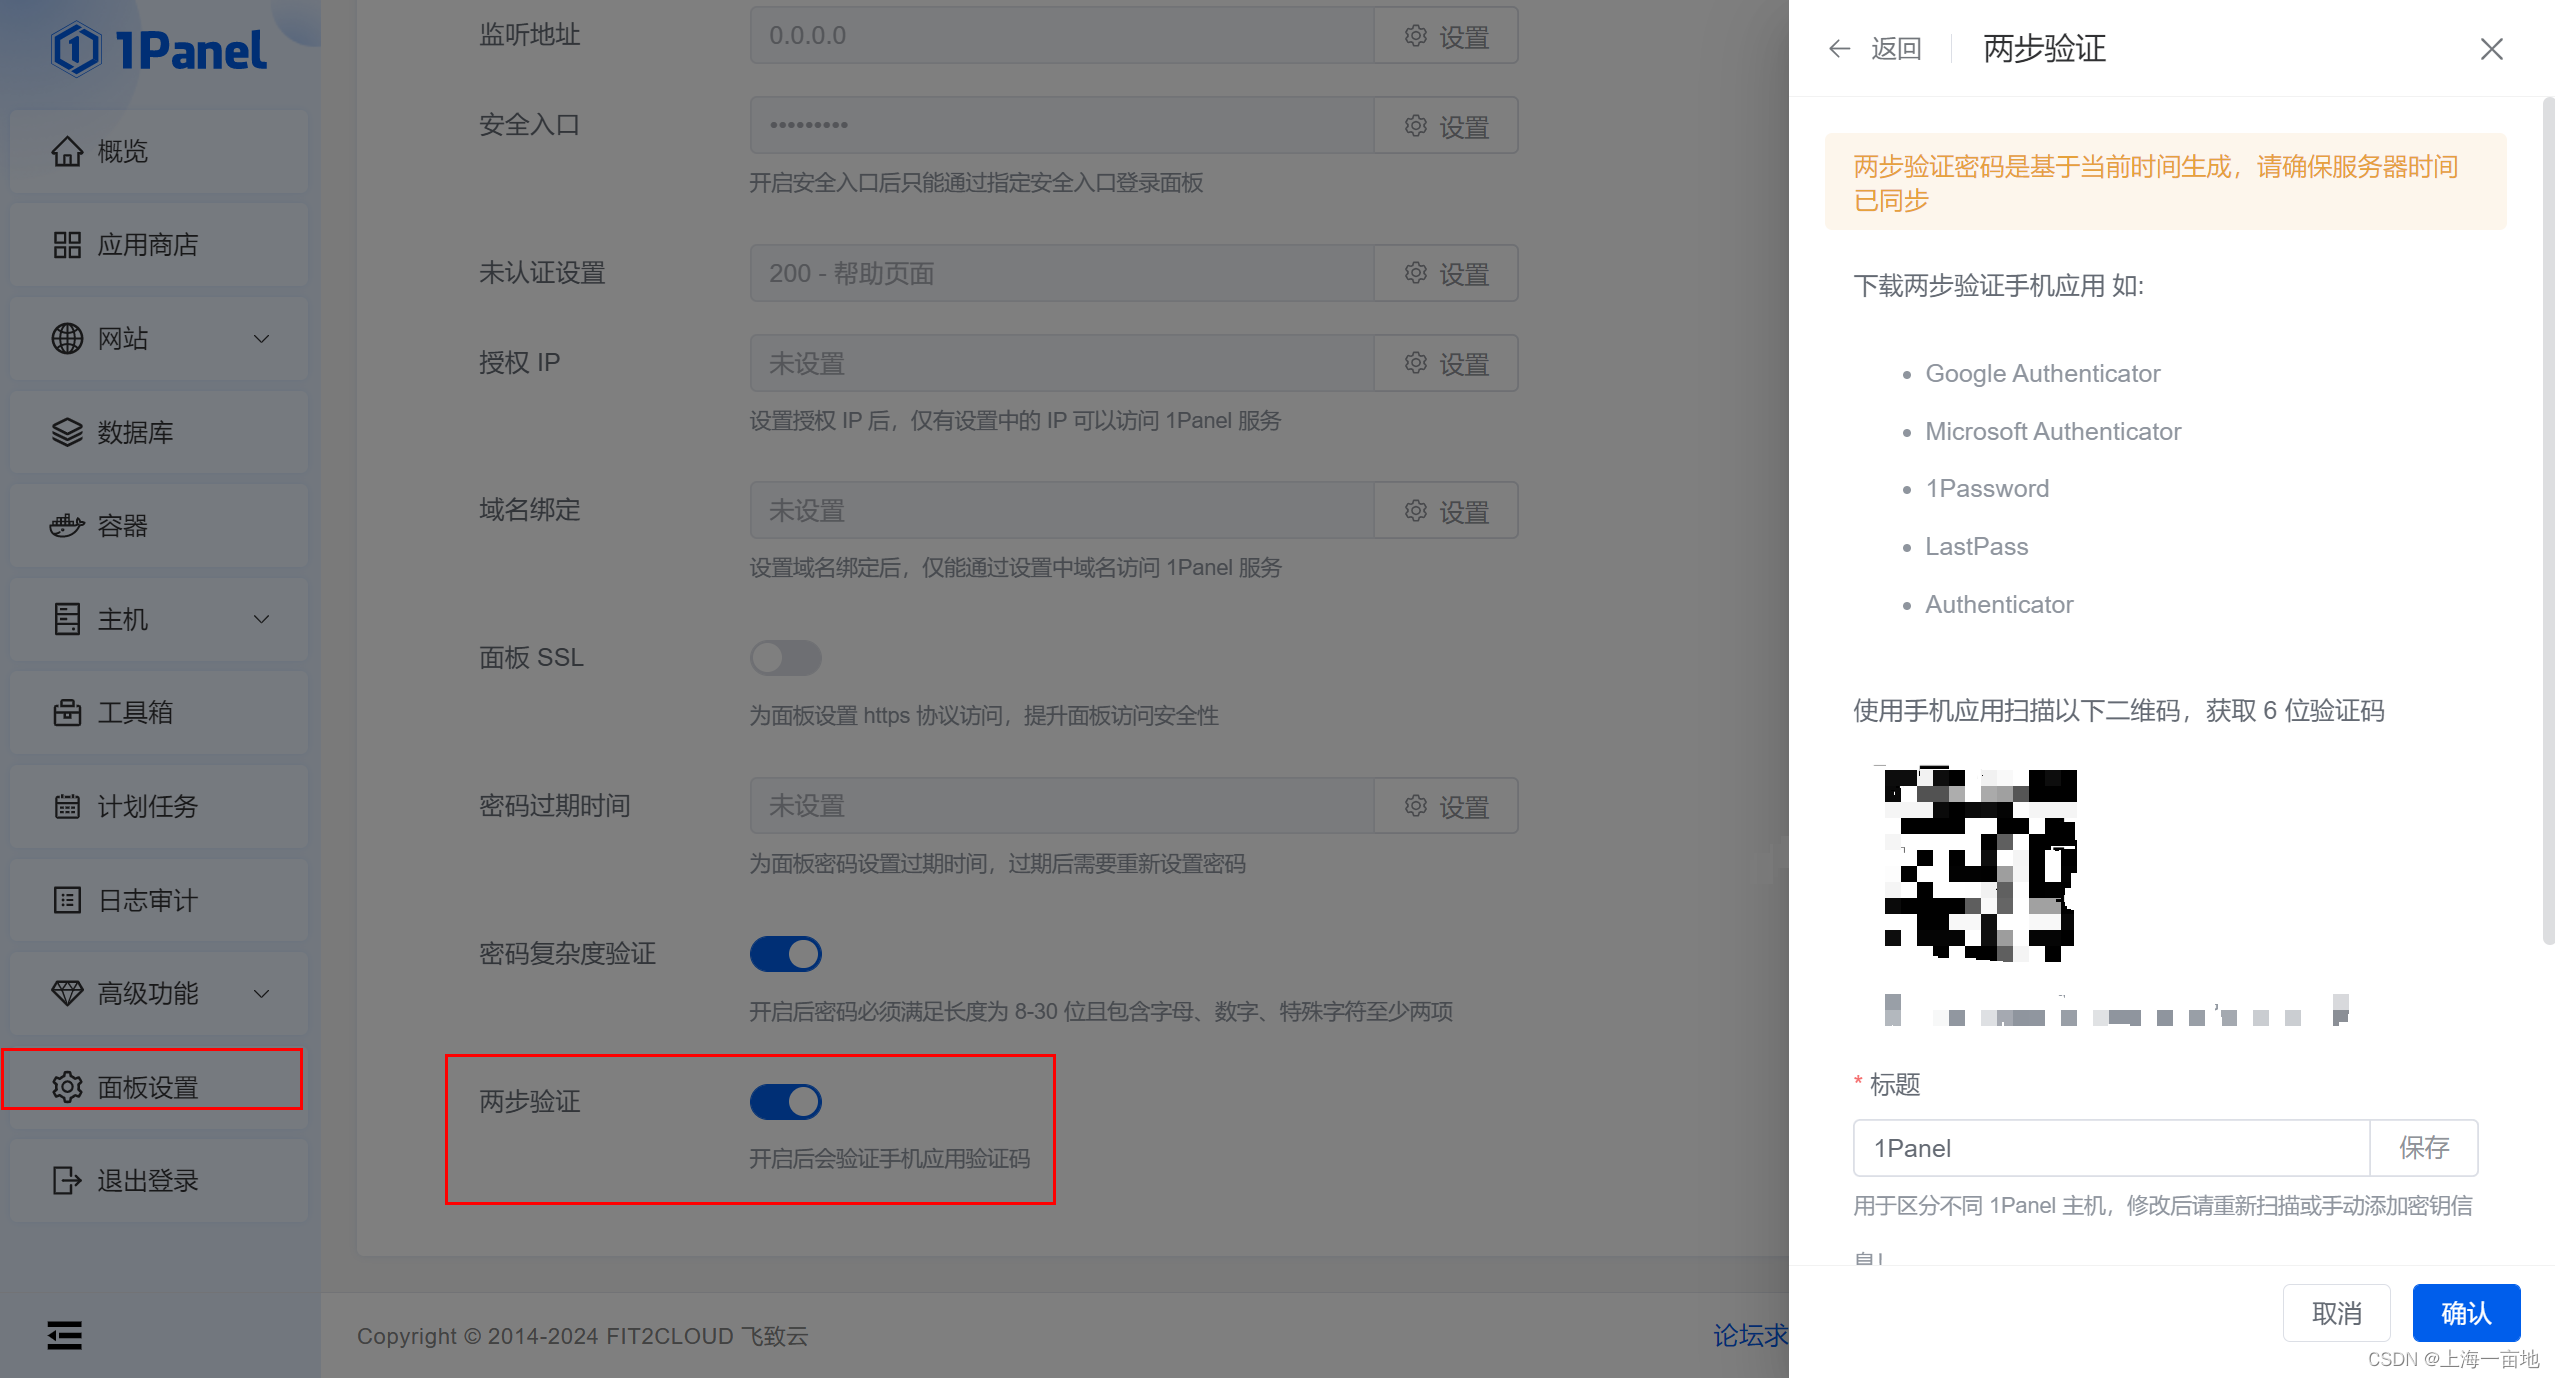The width and height of the screenshot is (2555, 1378).
Task: Click Microsoft Authenticator list item
Action: [2053, 431]
